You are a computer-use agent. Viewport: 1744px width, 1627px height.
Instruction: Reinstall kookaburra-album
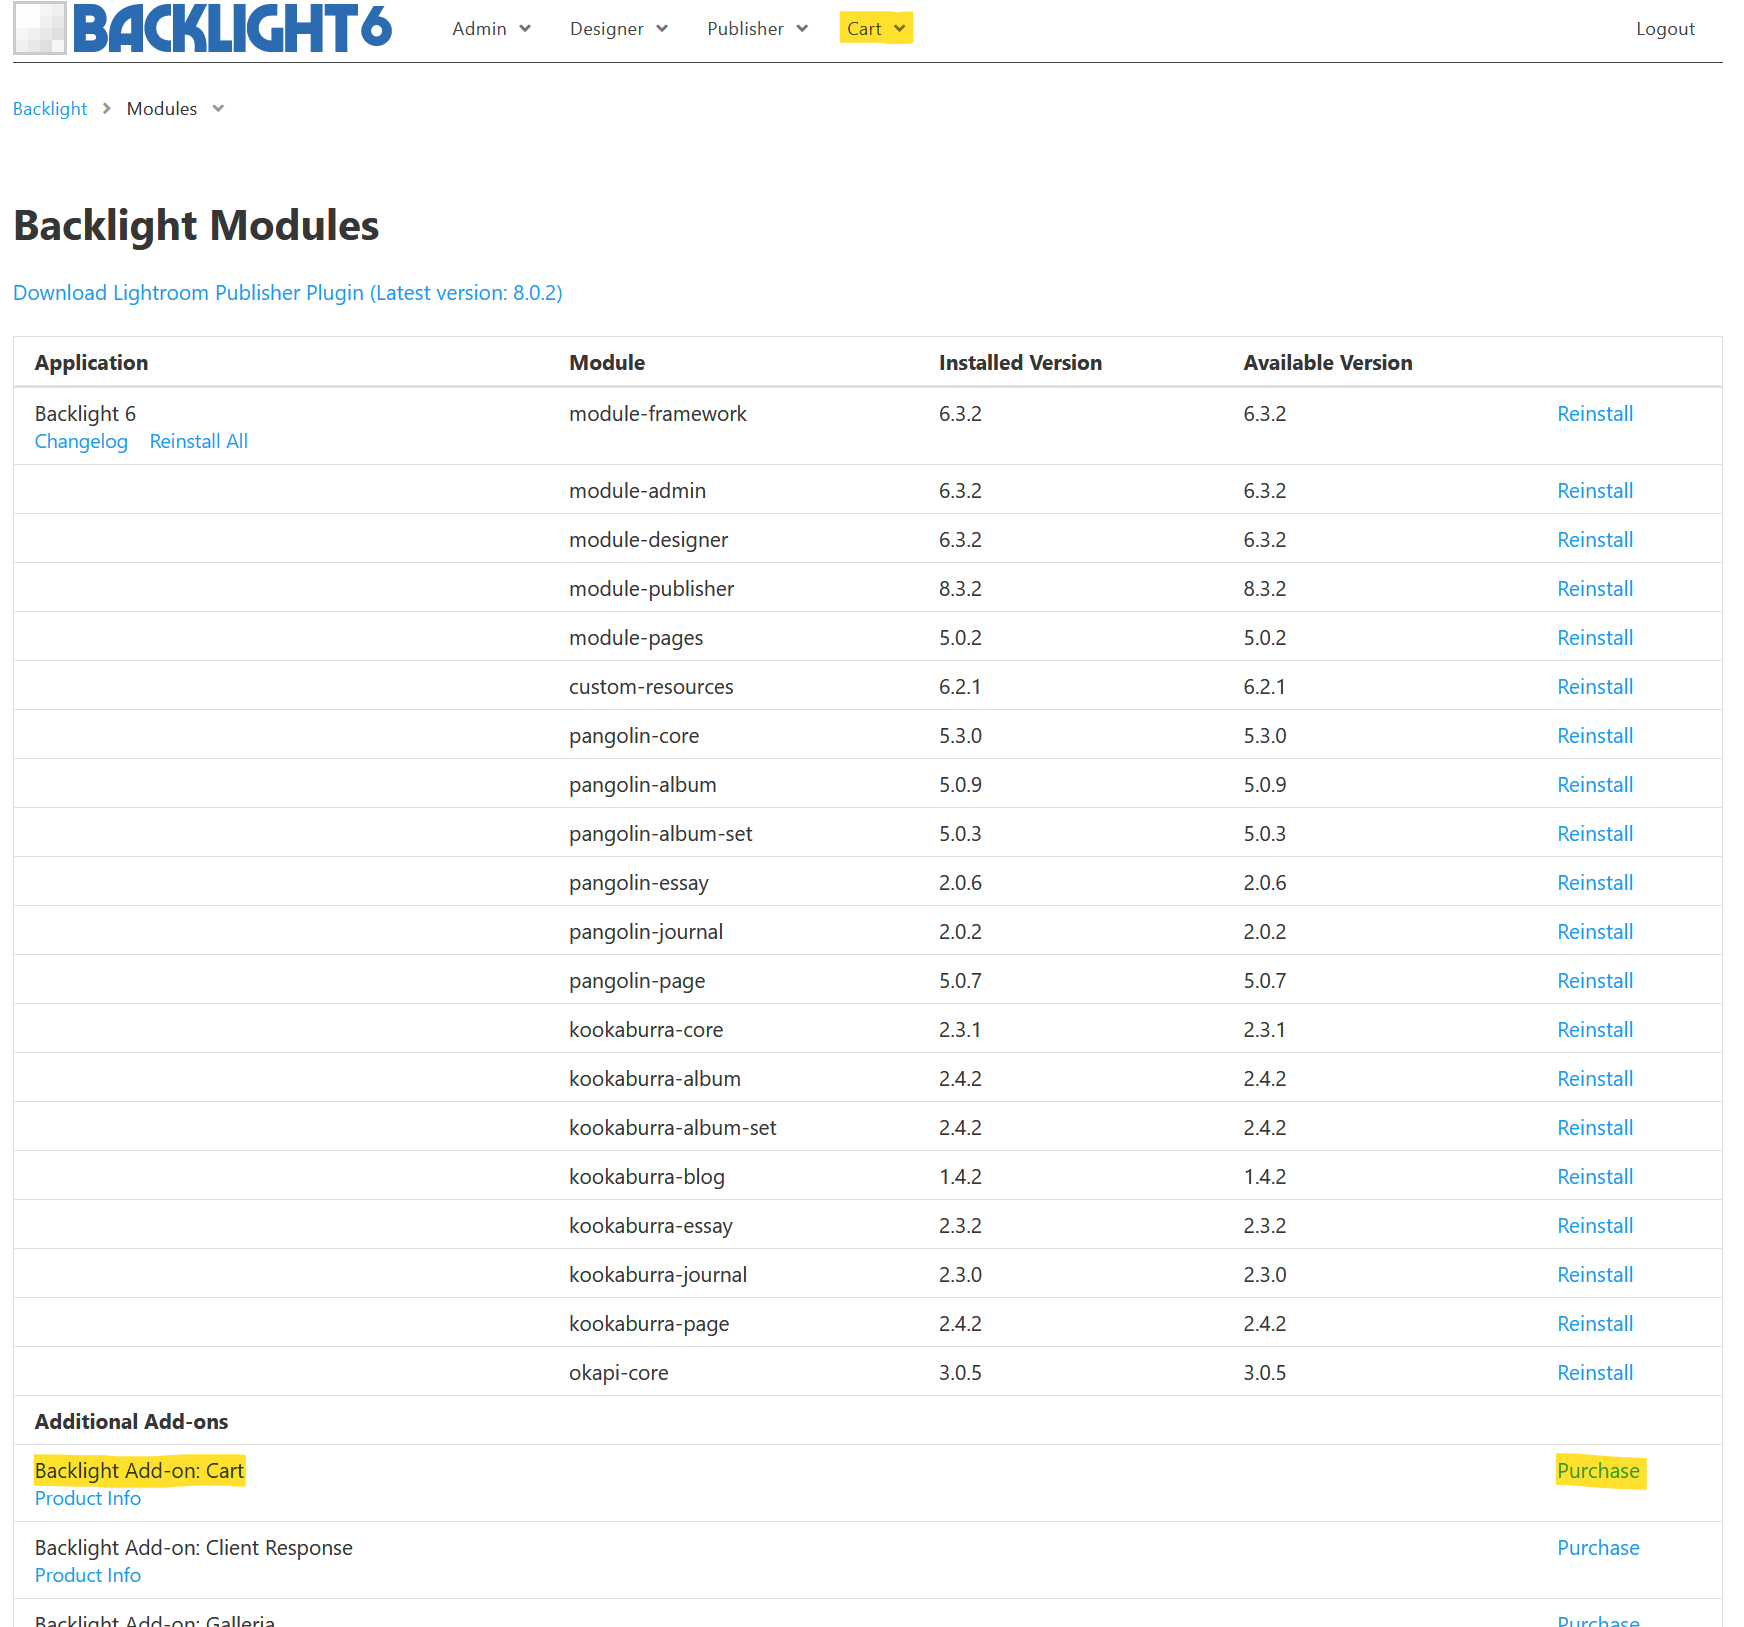click(1595, 1079)
